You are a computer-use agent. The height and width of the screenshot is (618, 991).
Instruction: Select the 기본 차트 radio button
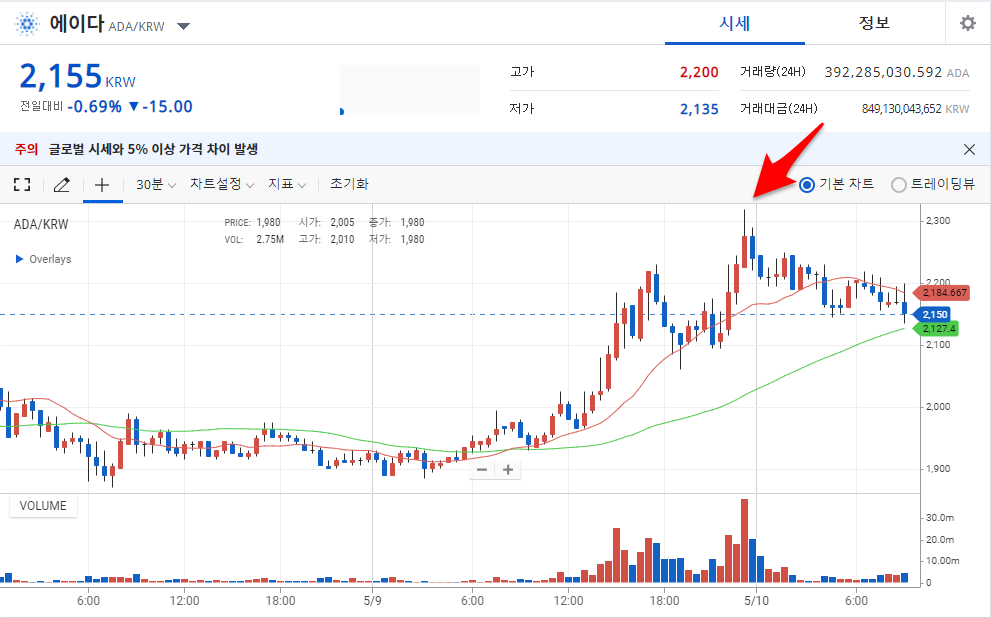806,185
